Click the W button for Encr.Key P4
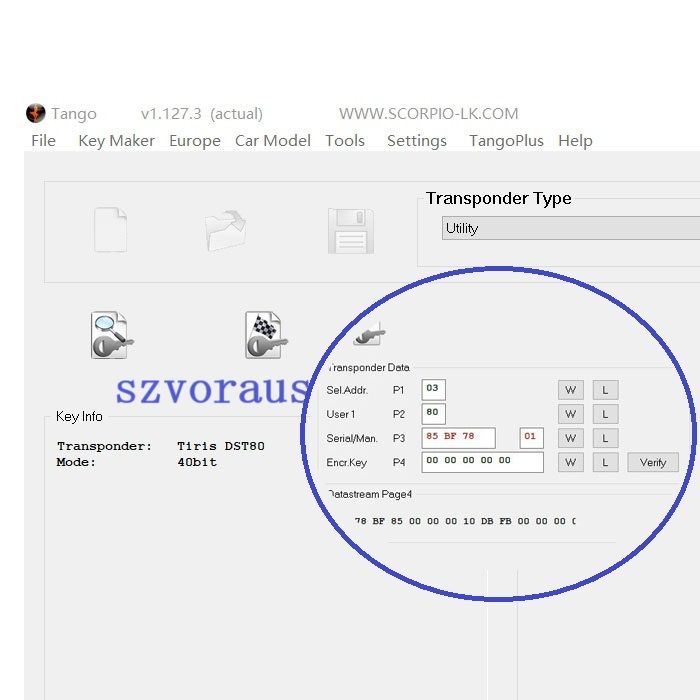This screenshot has width=700, height=700. click(x=570, y=462)
